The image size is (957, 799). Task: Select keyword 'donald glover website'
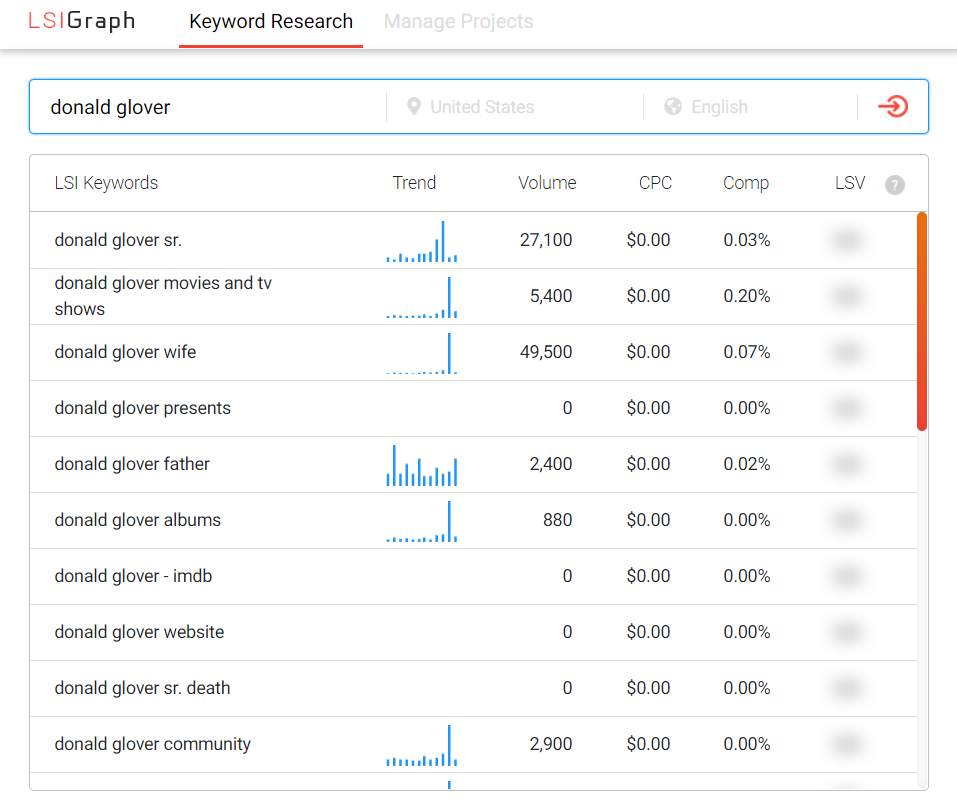click(139, 632)
